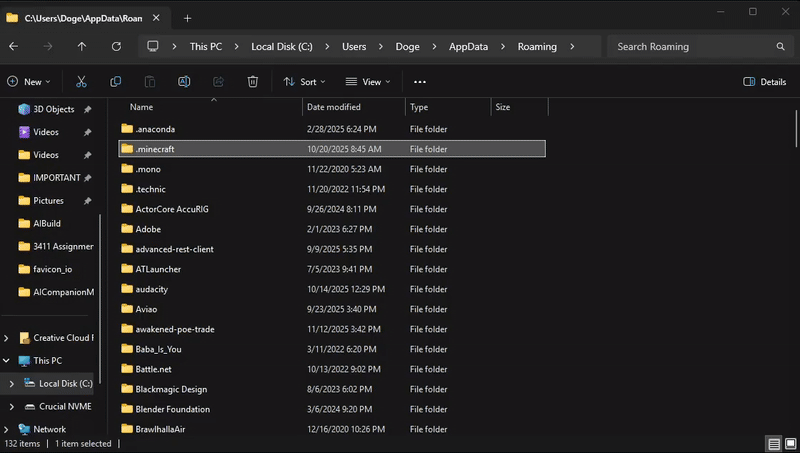Click Local Disk (C:) breadcrumb
This screenshot has height=453, width=800.
point(282,46)
